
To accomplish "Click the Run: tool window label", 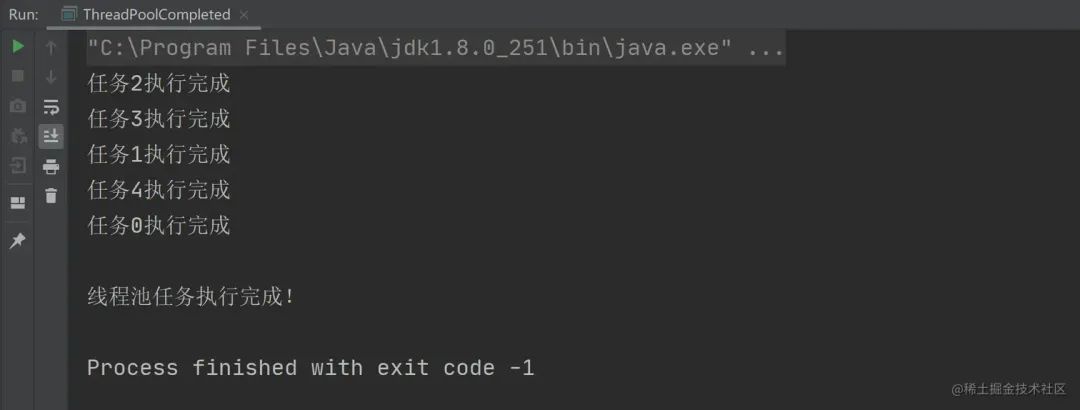I will click(x=23, y=14).
